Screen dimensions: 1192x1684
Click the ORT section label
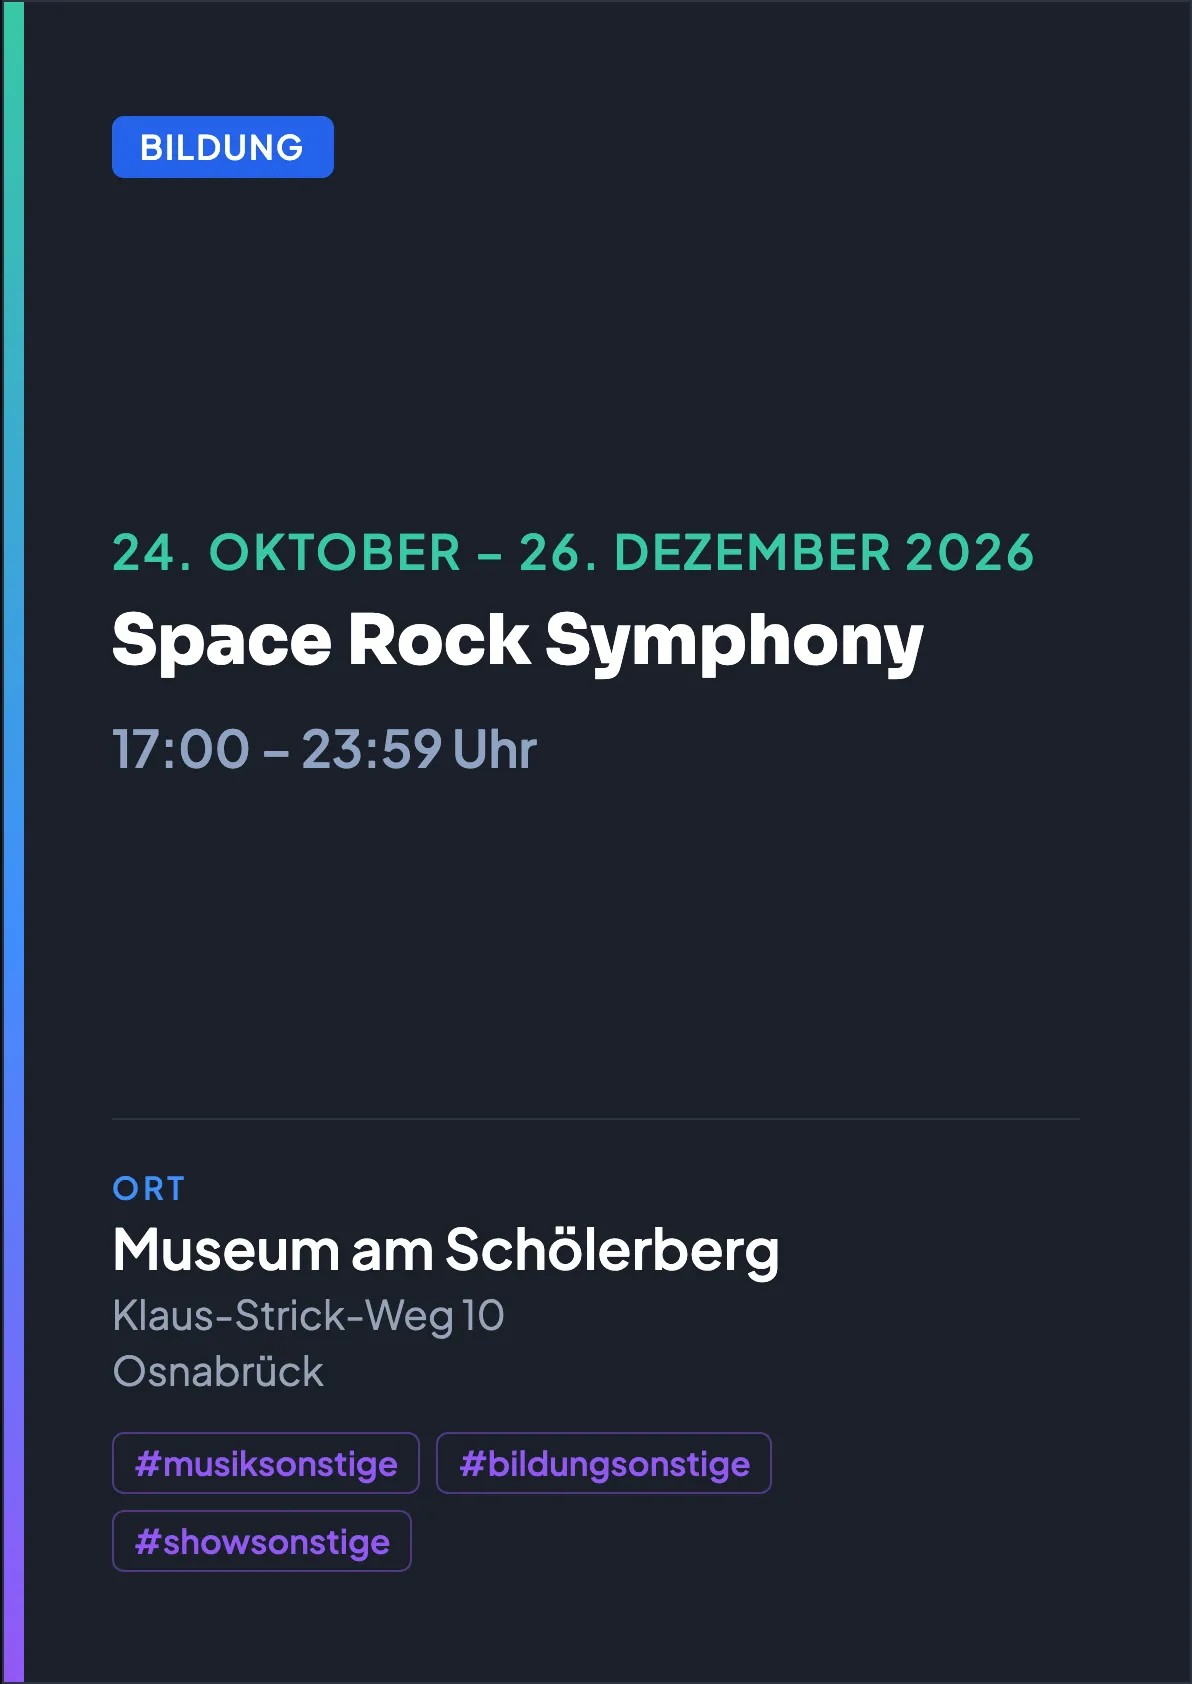(149, 1189)
